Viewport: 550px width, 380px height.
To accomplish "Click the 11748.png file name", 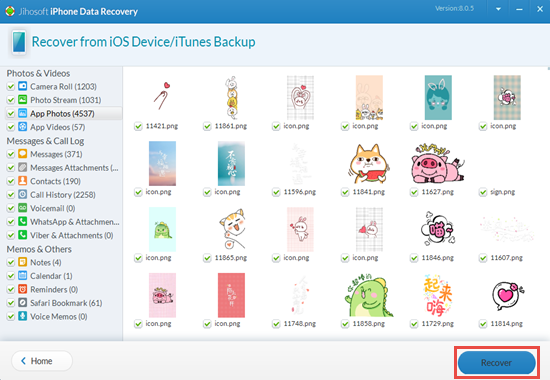I will pyautogui.click(x=300, y=324).
